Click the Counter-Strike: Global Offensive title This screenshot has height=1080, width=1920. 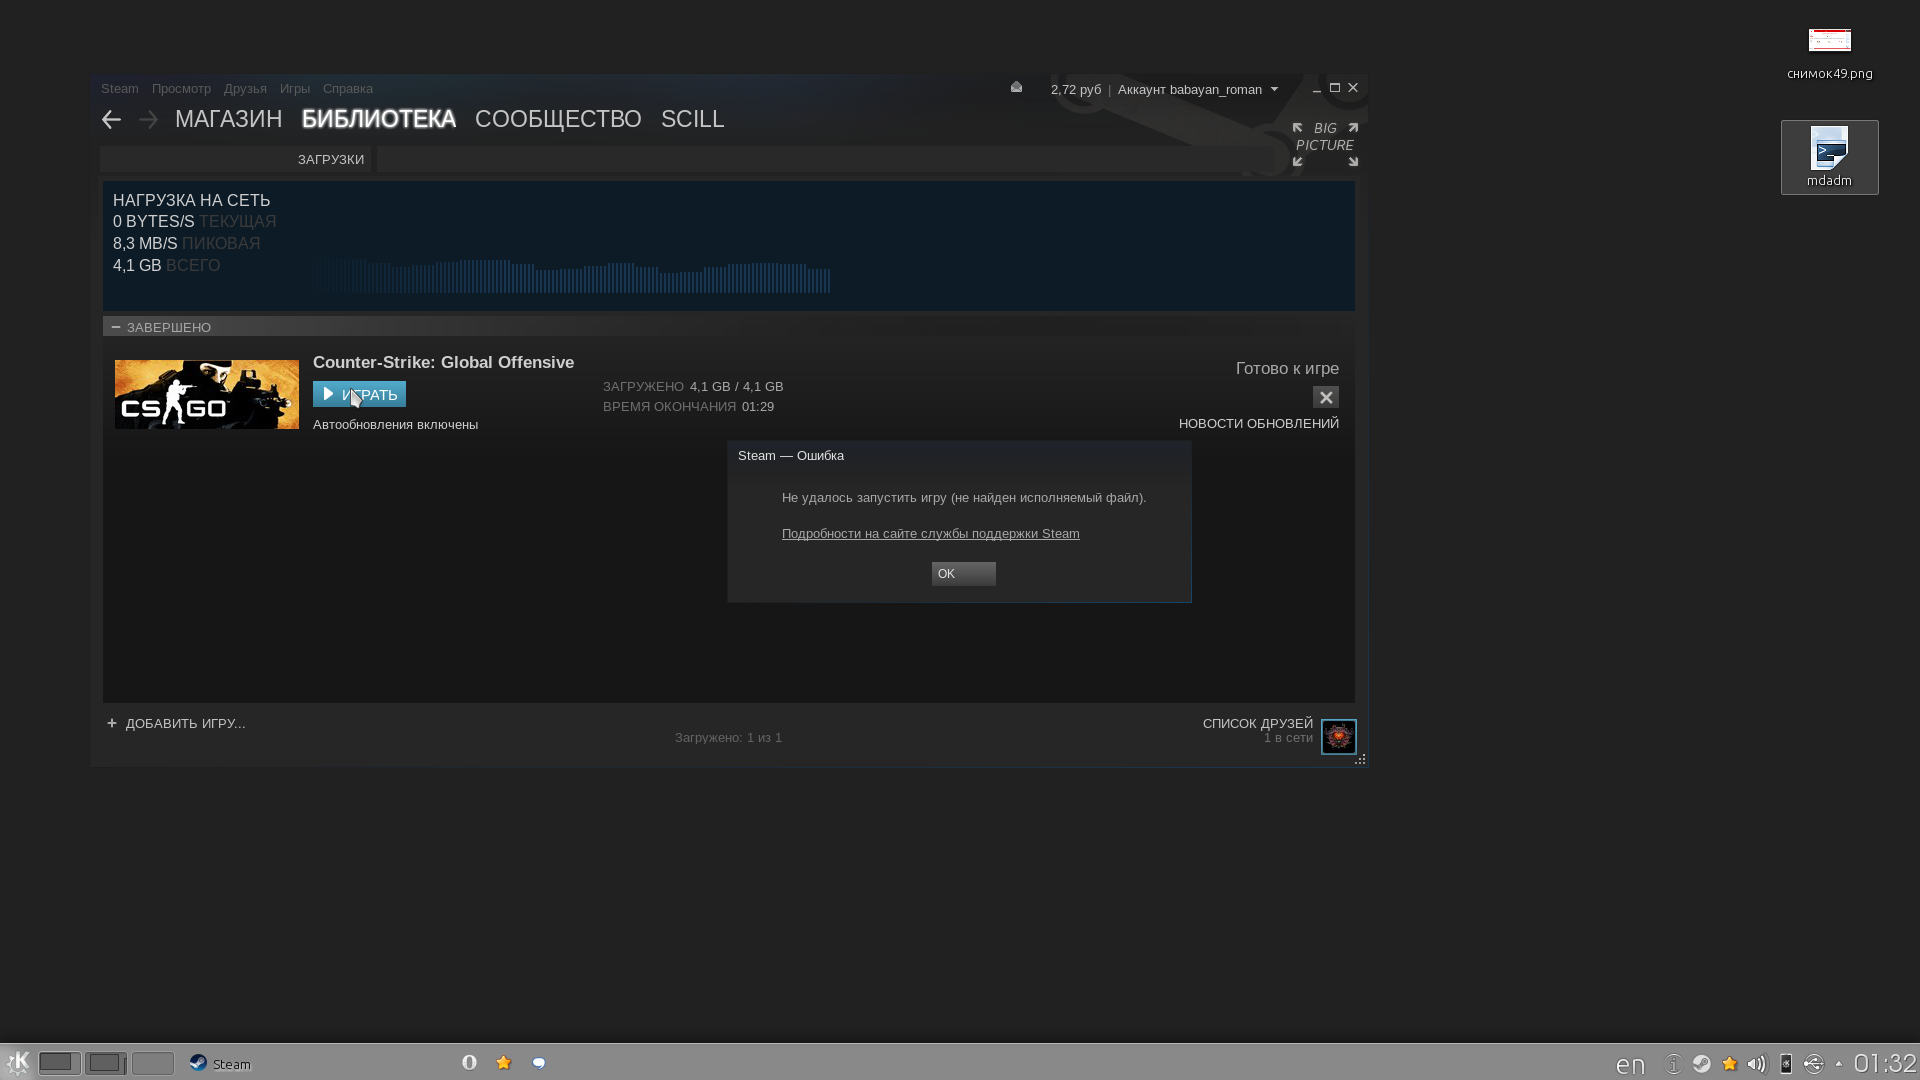coord(443,363)
